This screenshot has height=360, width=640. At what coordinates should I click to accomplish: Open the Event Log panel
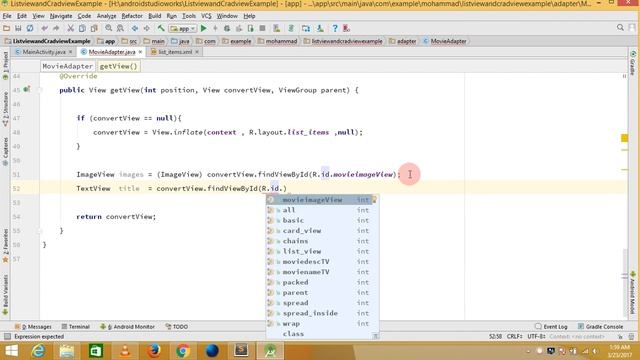pos(551,327)
